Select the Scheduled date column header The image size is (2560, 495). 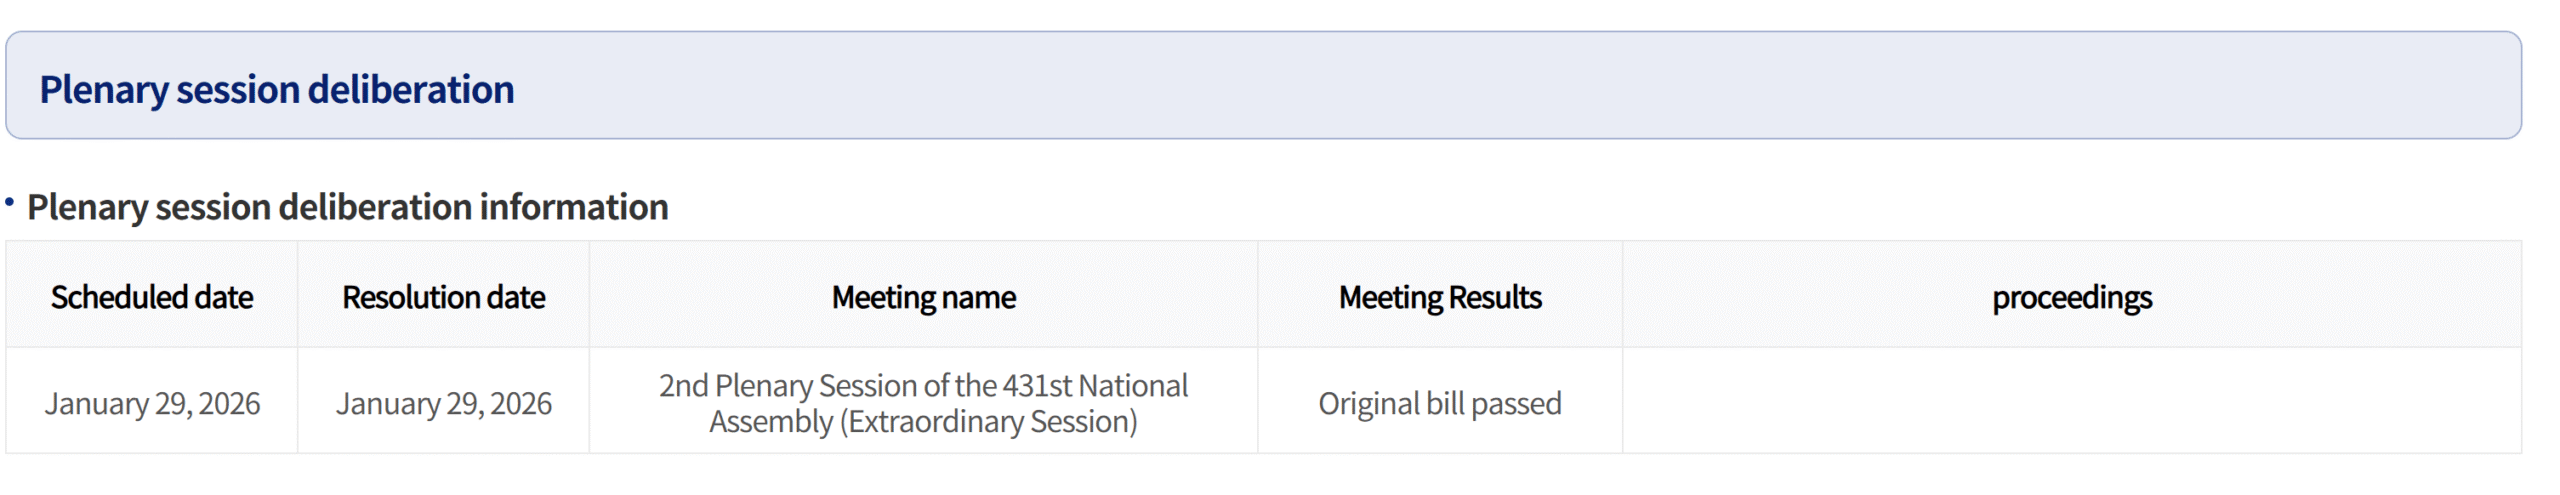tap(152, 298)
